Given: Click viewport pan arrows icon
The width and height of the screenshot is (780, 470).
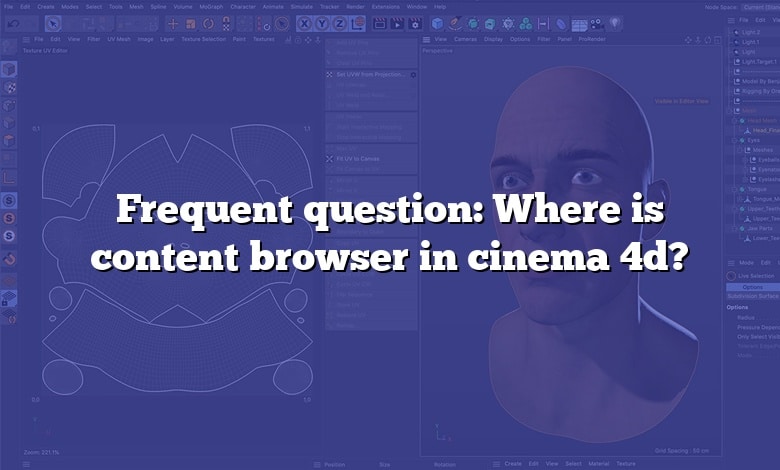Looking at the screenshot, I should coord(688,39).
